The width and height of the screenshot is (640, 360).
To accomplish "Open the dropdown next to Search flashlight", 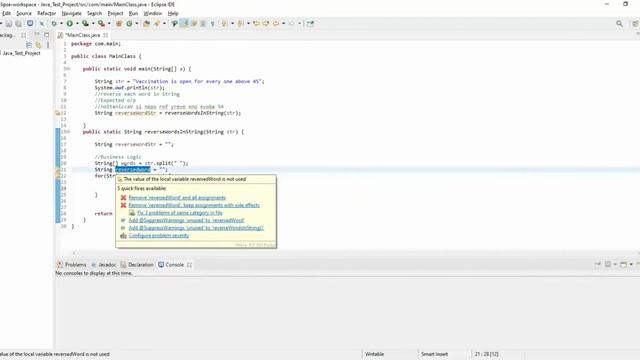I will pos(164,24).
